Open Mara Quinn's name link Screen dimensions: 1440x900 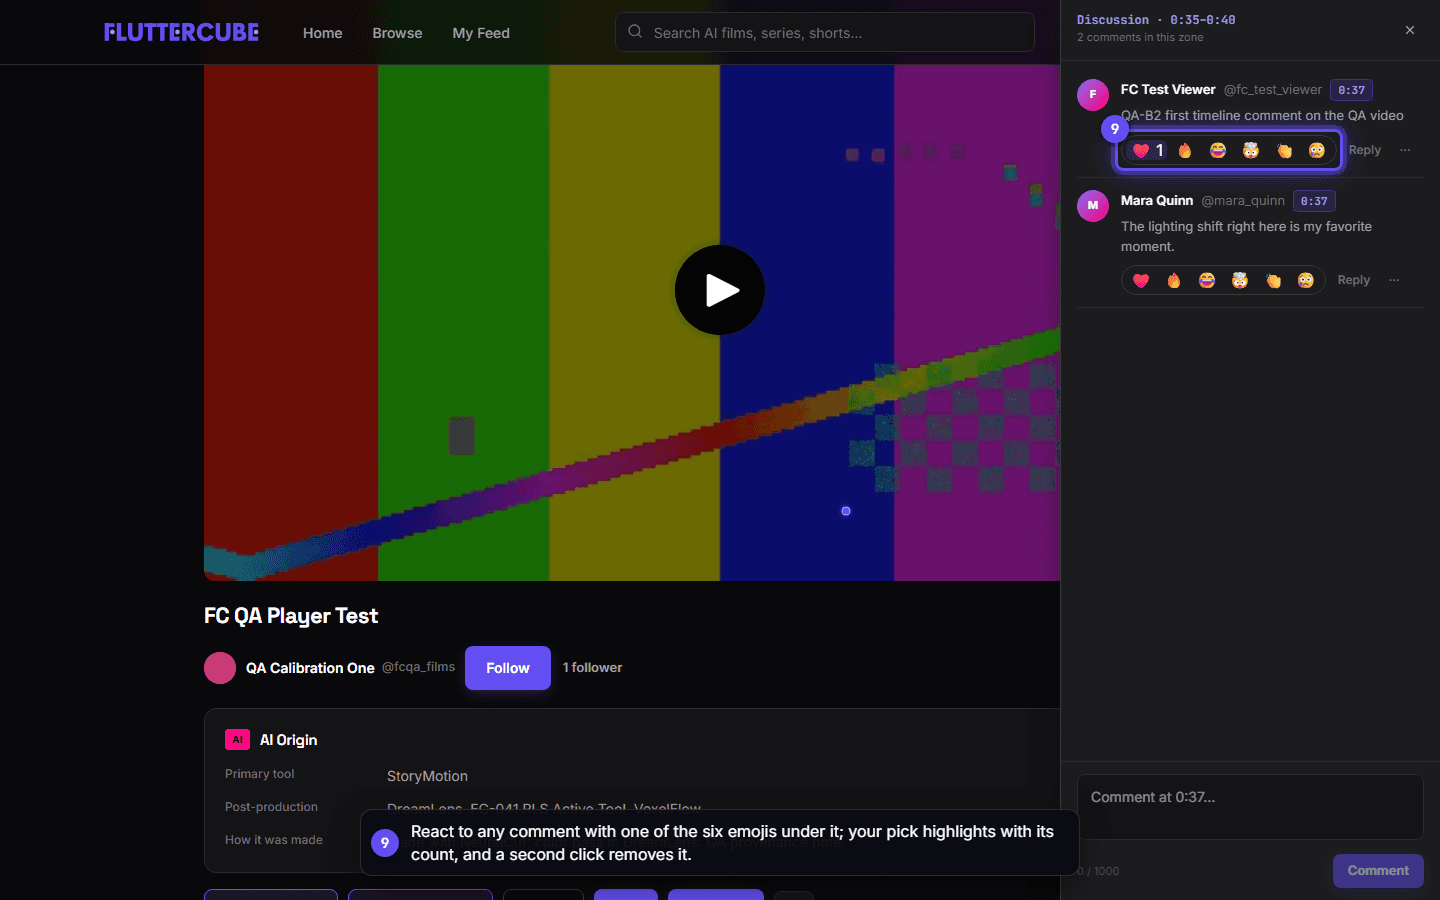[x=1157, y=200]
